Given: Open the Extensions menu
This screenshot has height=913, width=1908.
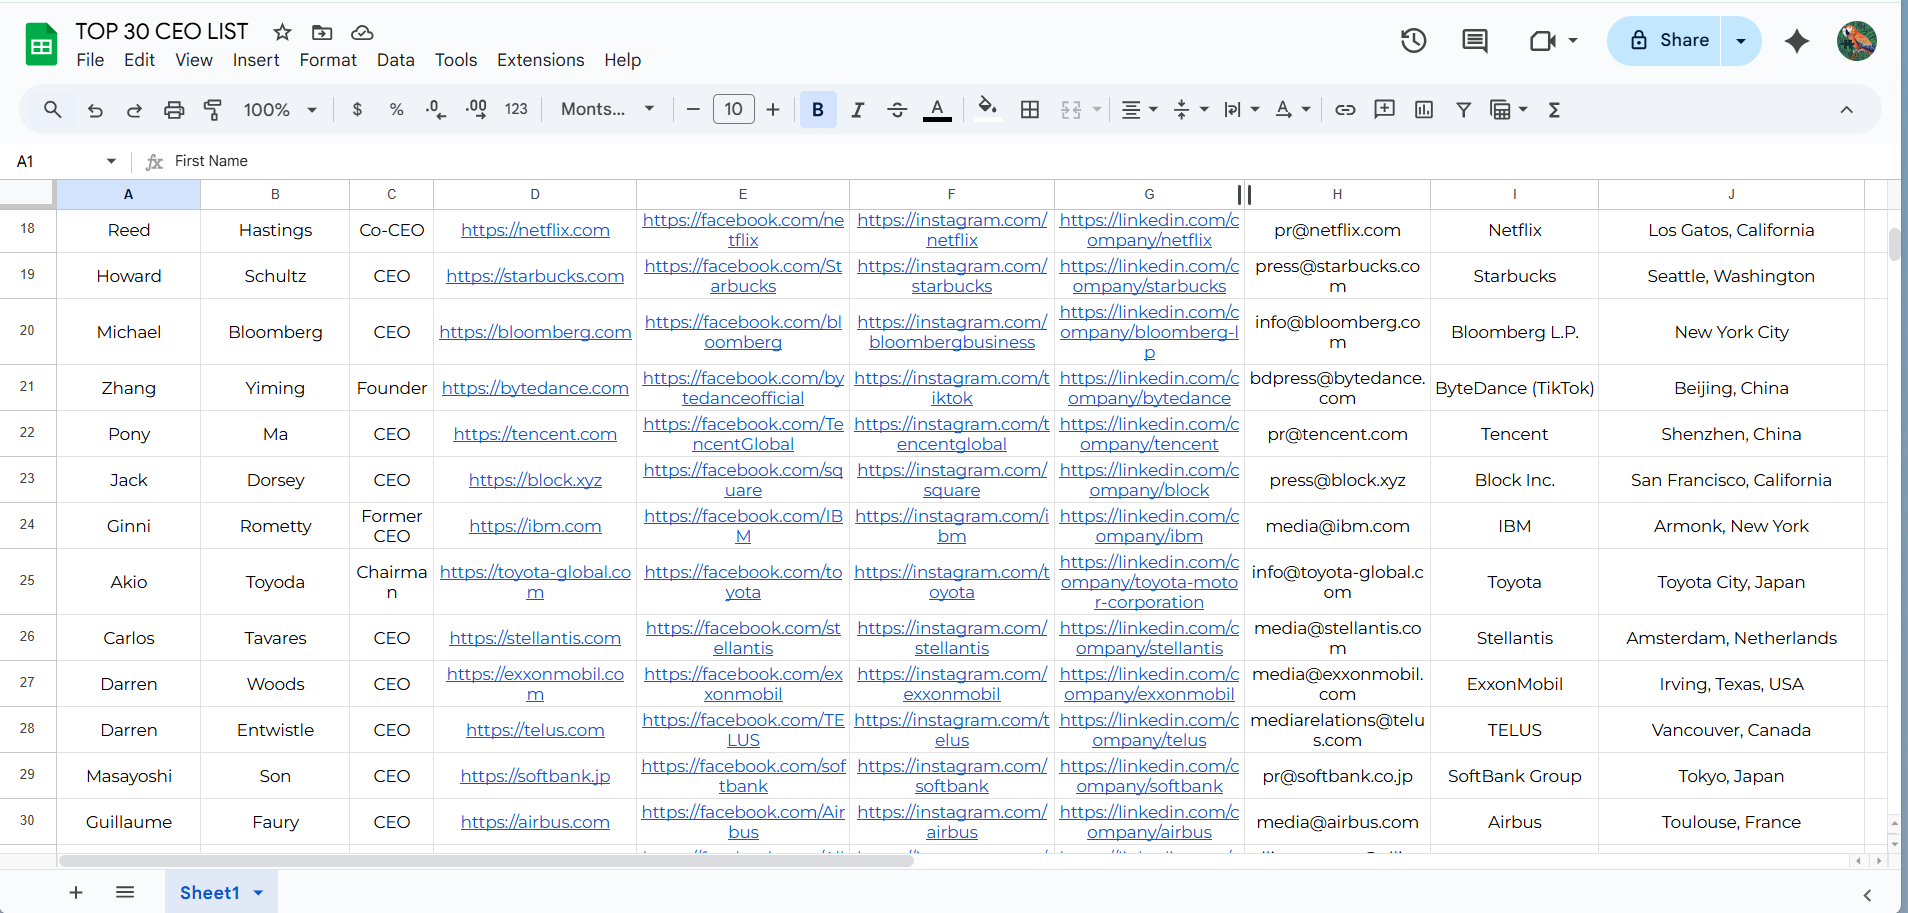Looking at the screenshot, I should pyautogui.click(x=540, y=60).
